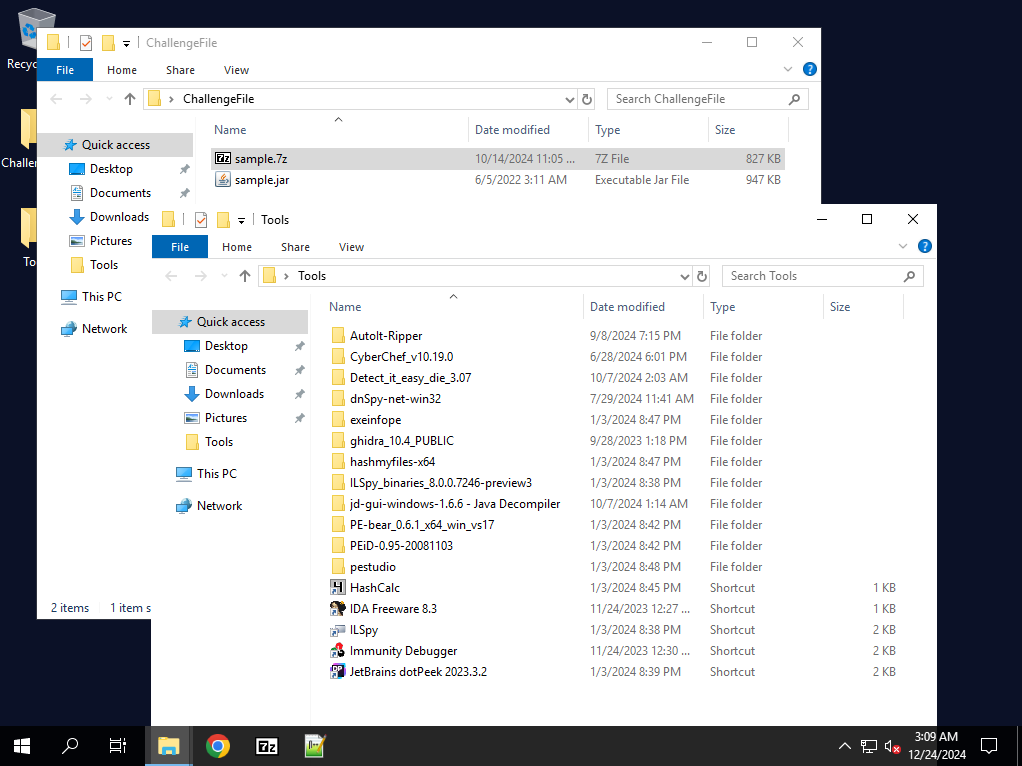Sort Tools files by Date modified column
The image size is (1022, 766).
click(627, 307)
